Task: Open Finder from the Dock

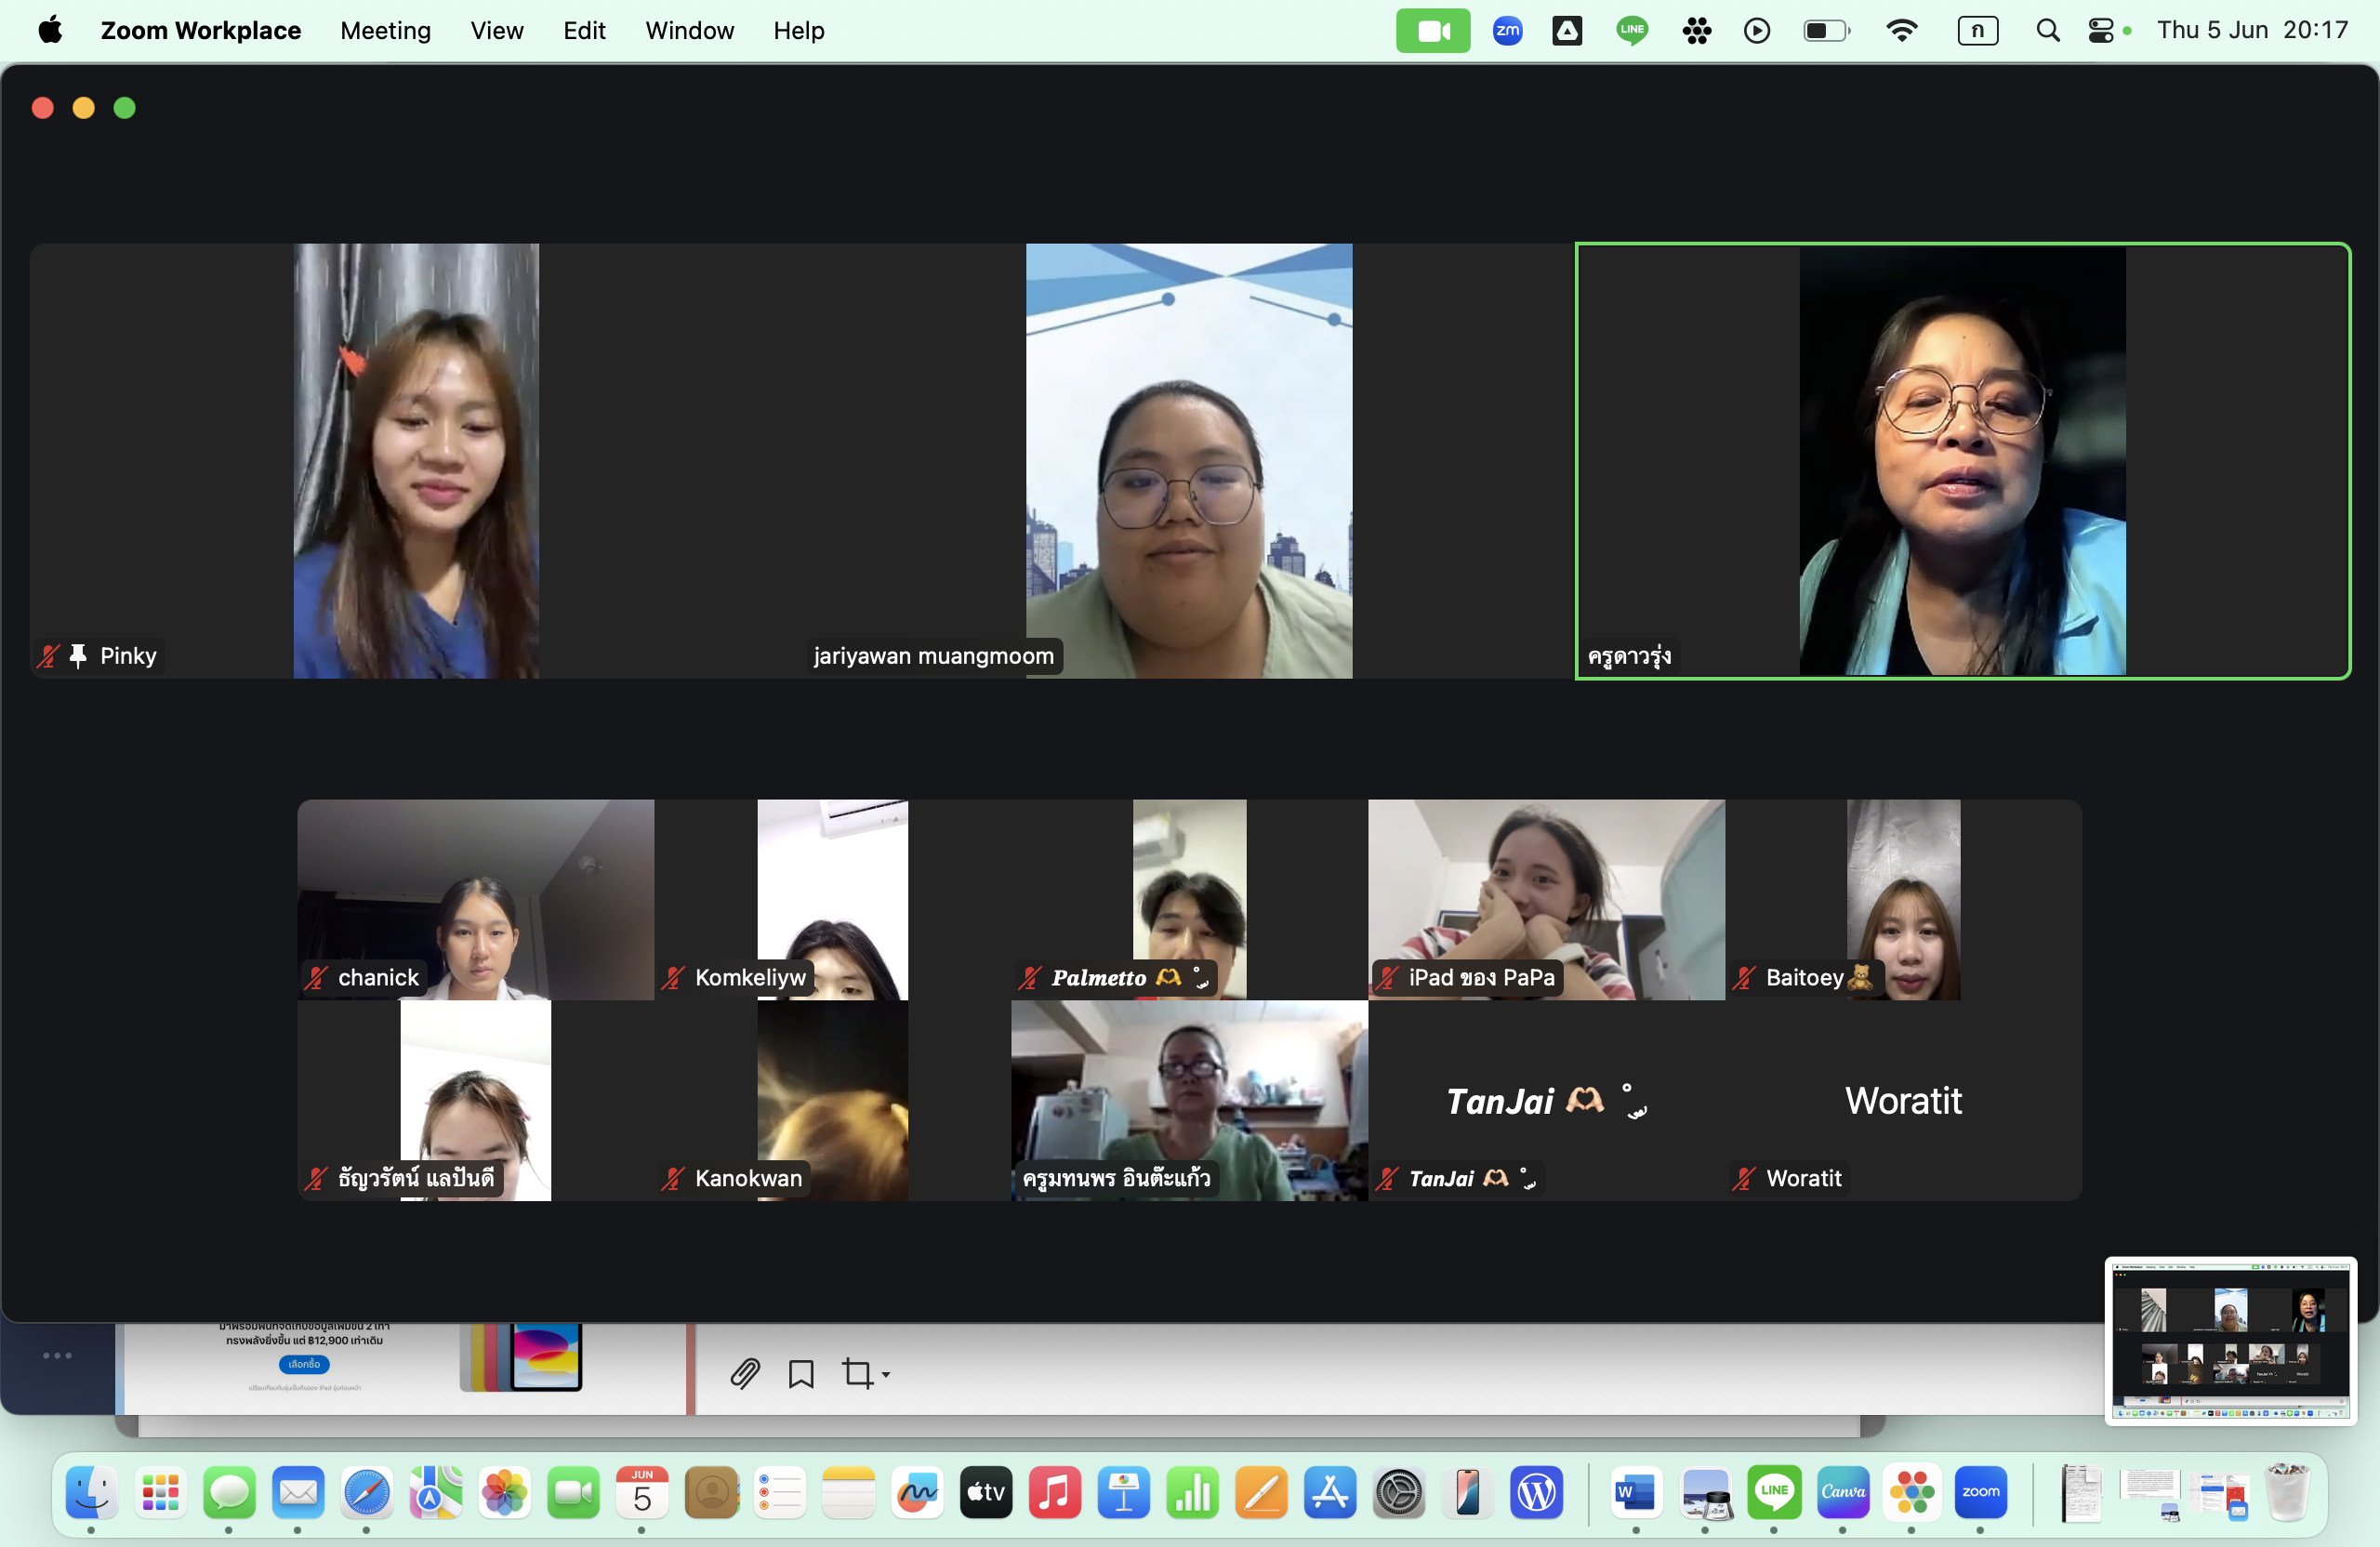Action: pos(91,1492)
